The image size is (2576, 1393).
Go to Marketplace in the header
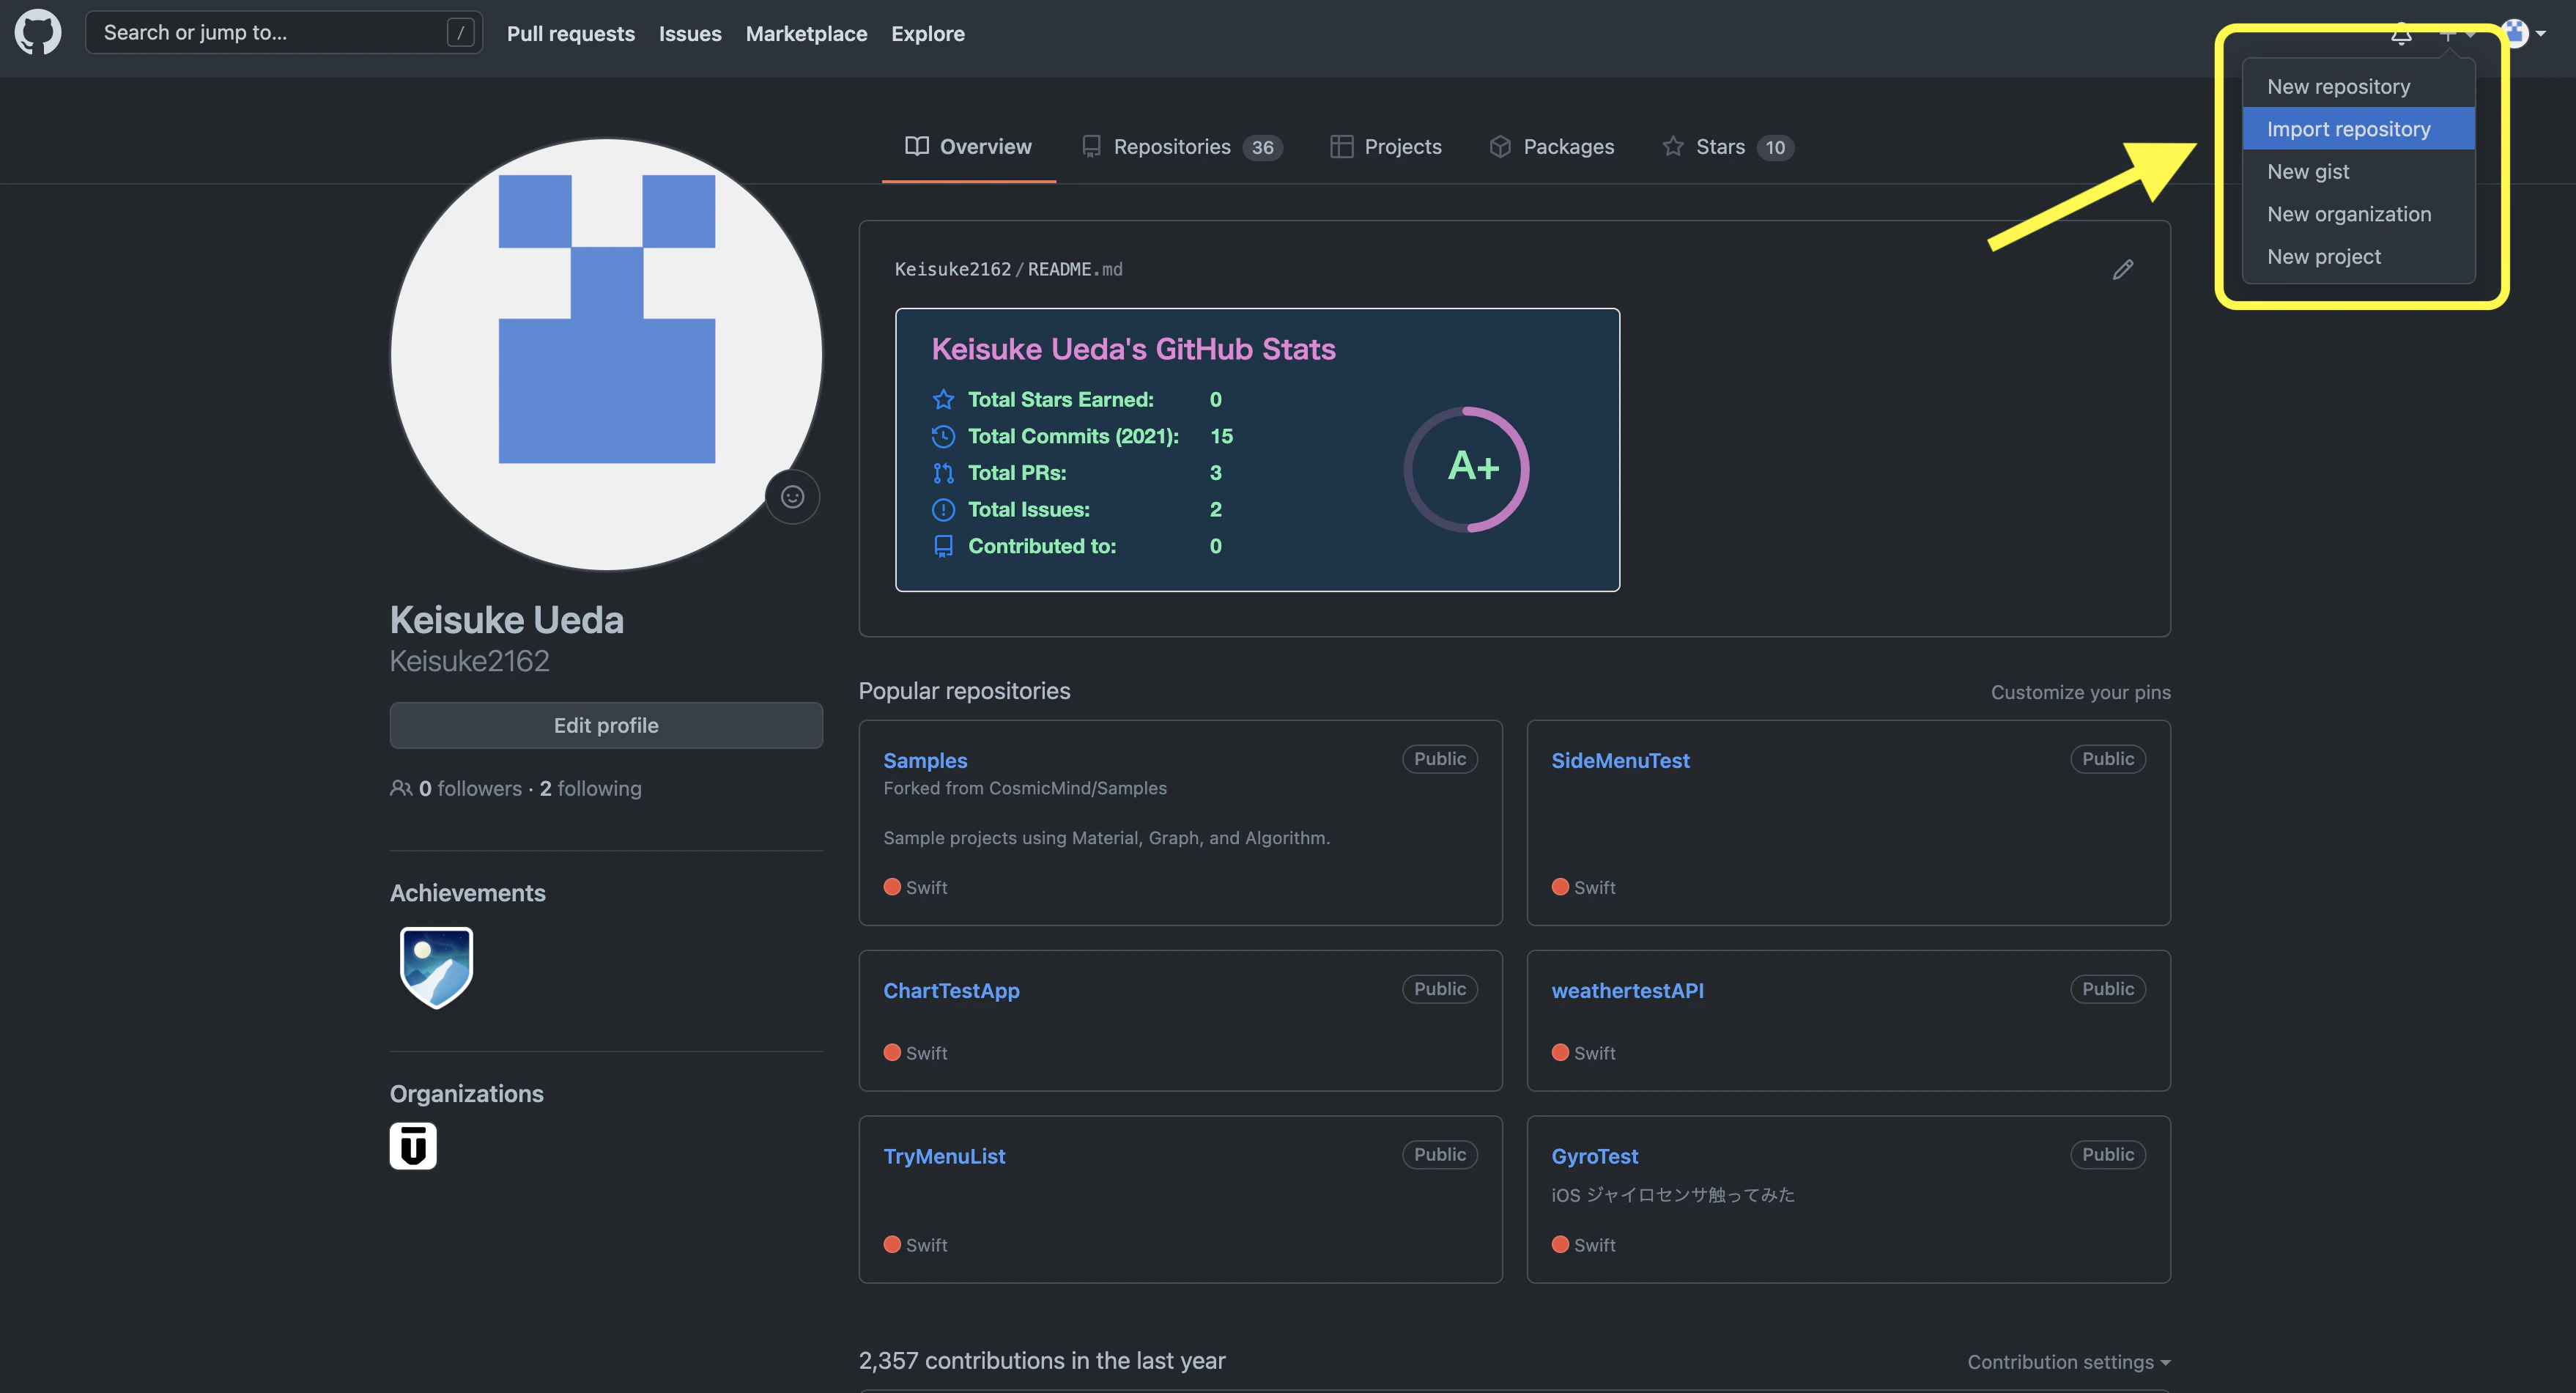[x=806, y=34]
